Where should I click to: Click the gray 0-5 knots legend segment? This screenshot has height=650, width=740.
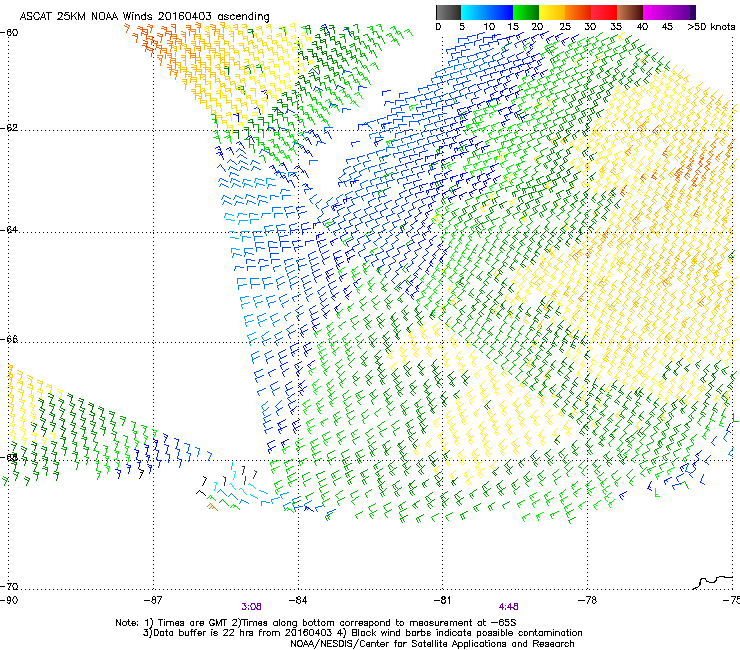[448, 12]
